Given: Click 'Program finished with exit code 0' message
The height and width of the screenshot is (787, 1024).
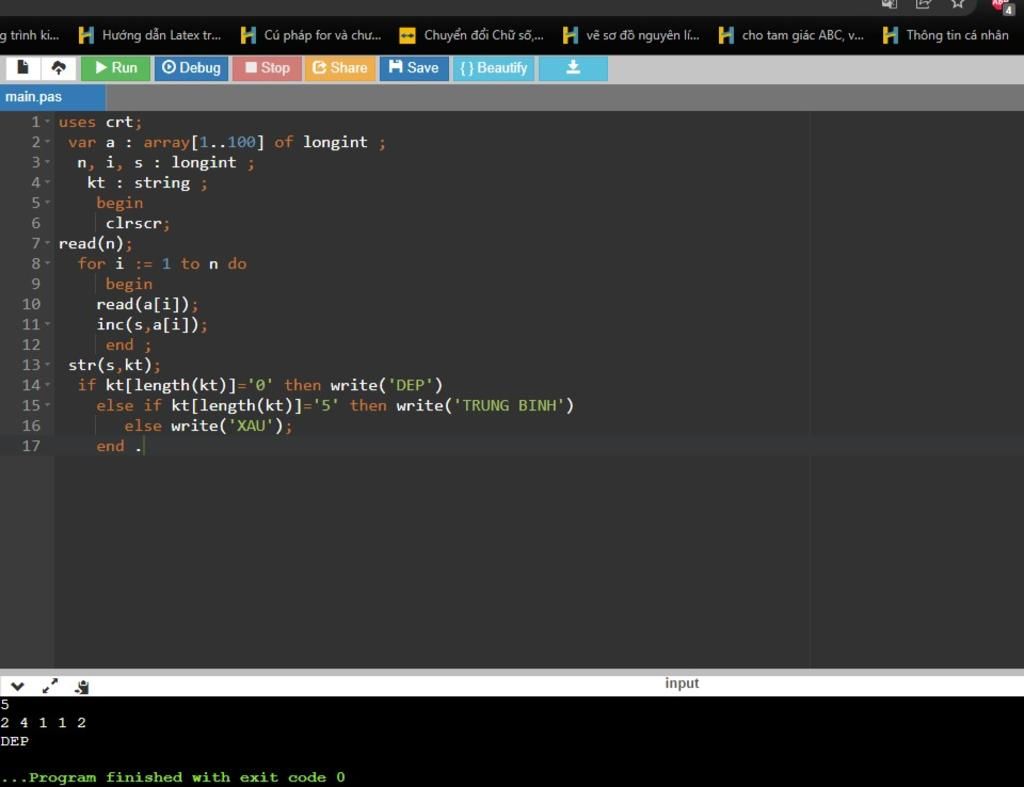Looking at the screenshot, I should point(173,777).
